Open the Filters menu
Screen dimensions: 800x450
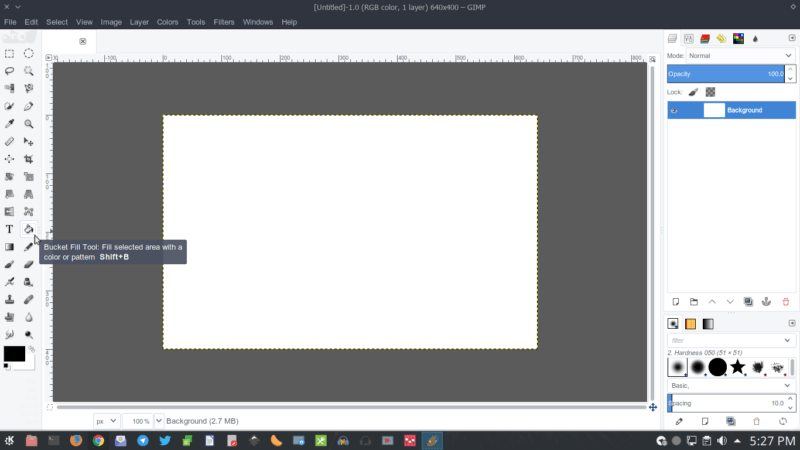point(224,22)
